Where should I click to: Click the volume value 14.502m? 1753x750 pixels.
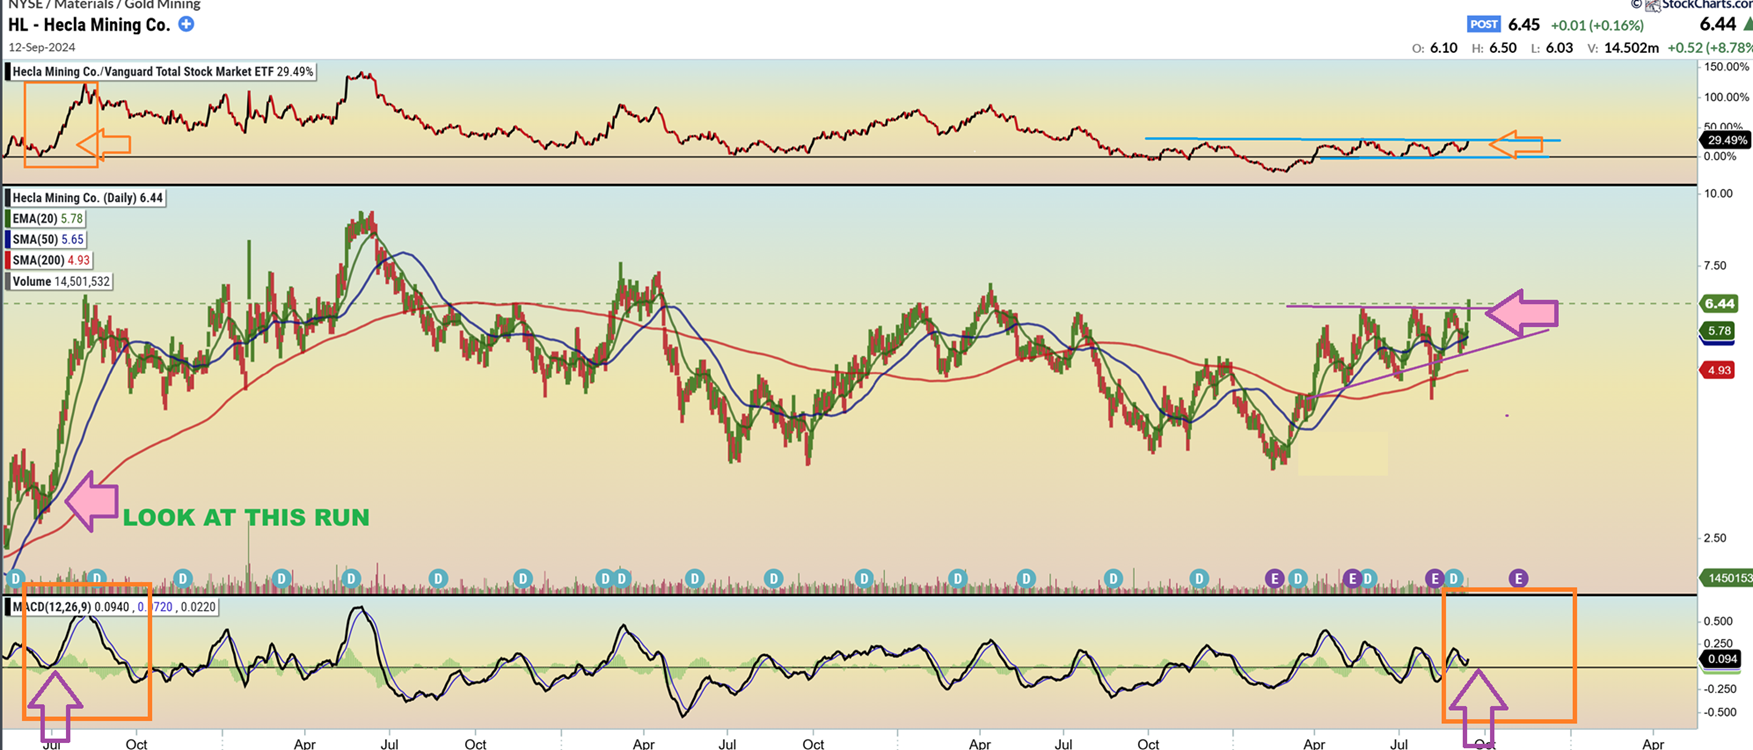point(1632,48)
